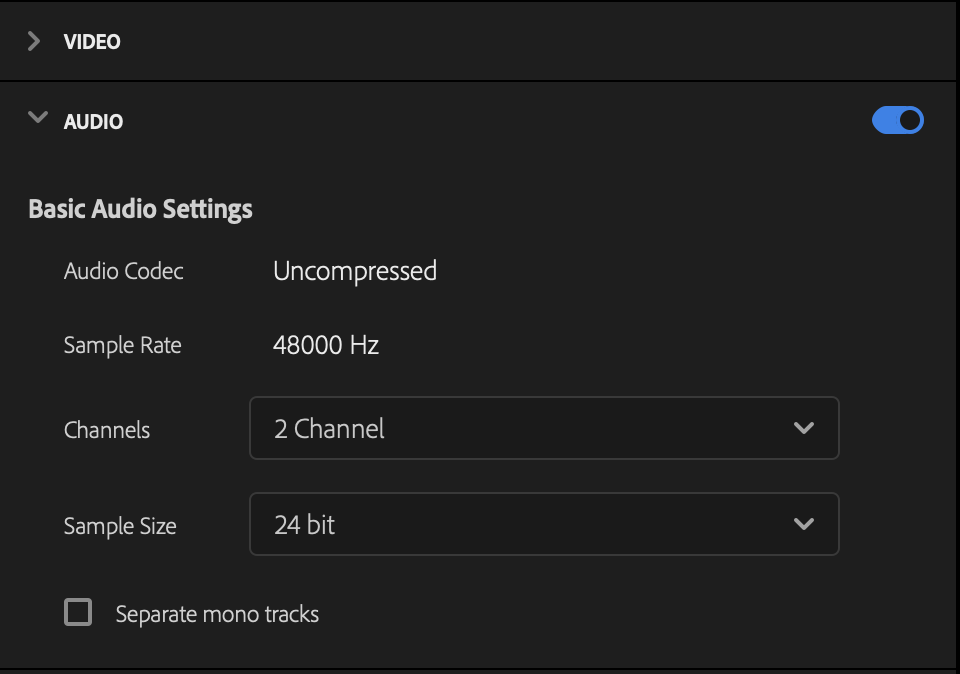Click the Sample Size dropdown arrow icon
This screenshot has height=674, width=960.
point(804,524)
